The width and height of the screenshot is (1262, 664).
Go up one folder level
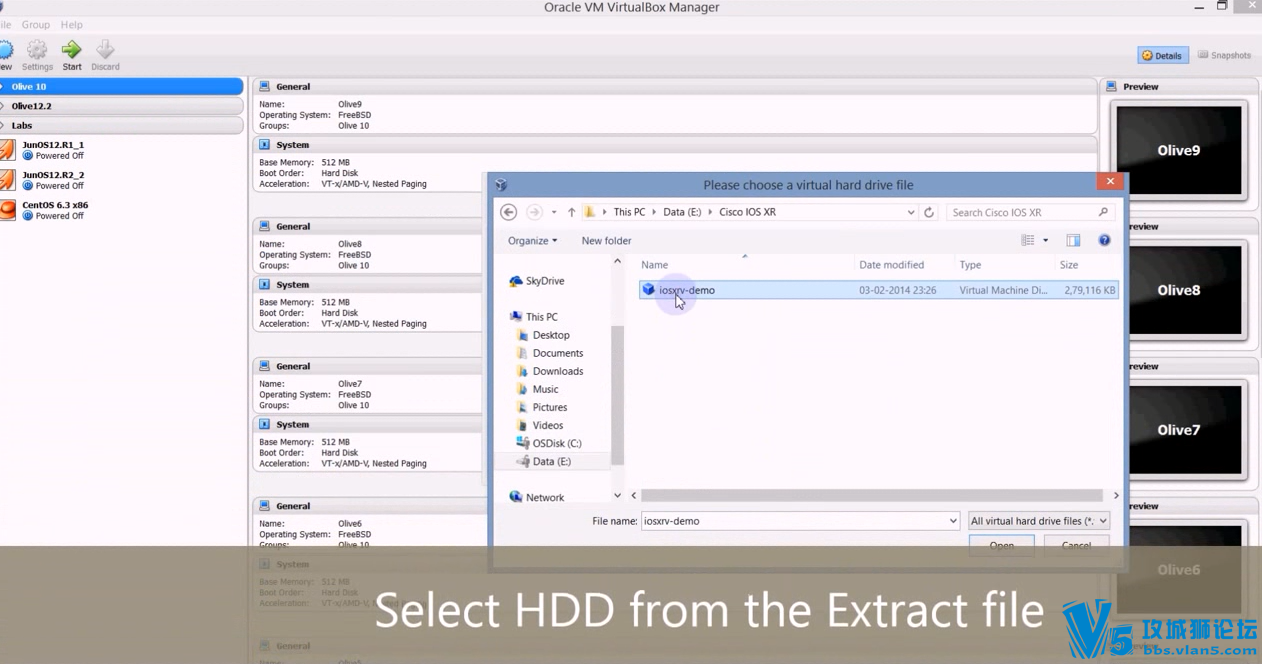click(x=571, y=212)
